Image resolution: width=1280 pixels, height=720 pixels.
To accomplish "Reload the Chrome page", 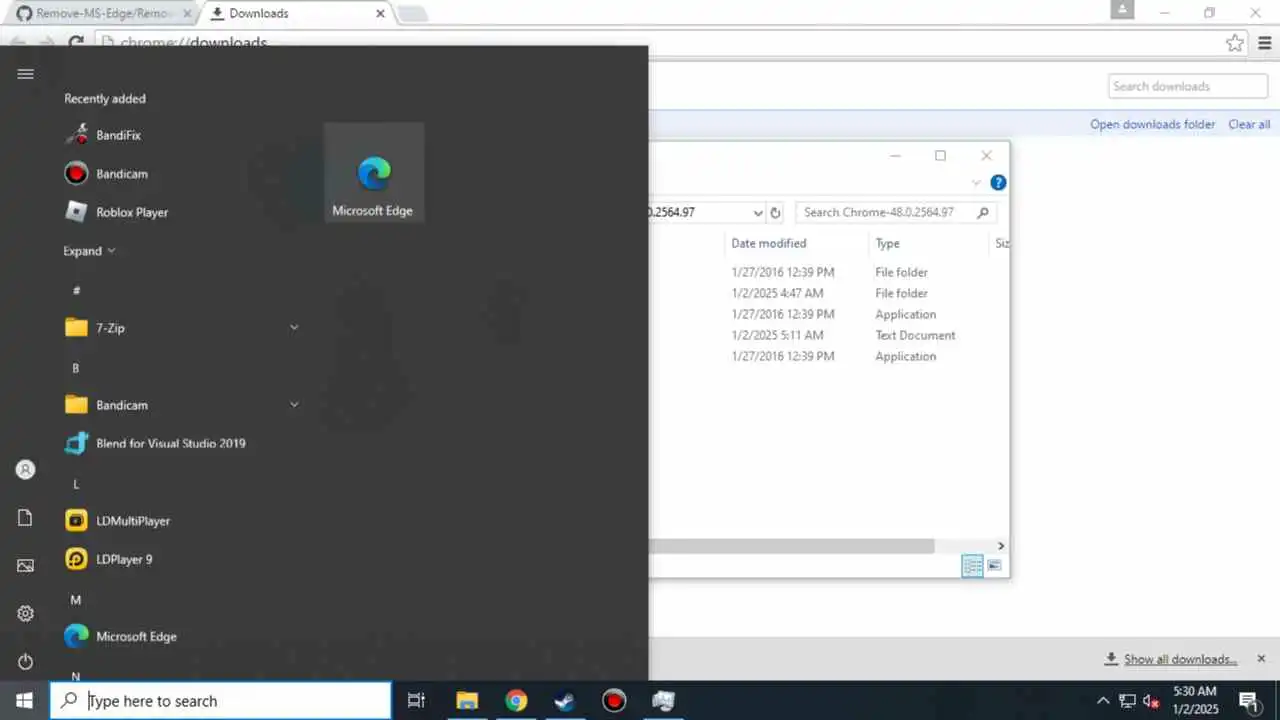I will click(76, 43).
